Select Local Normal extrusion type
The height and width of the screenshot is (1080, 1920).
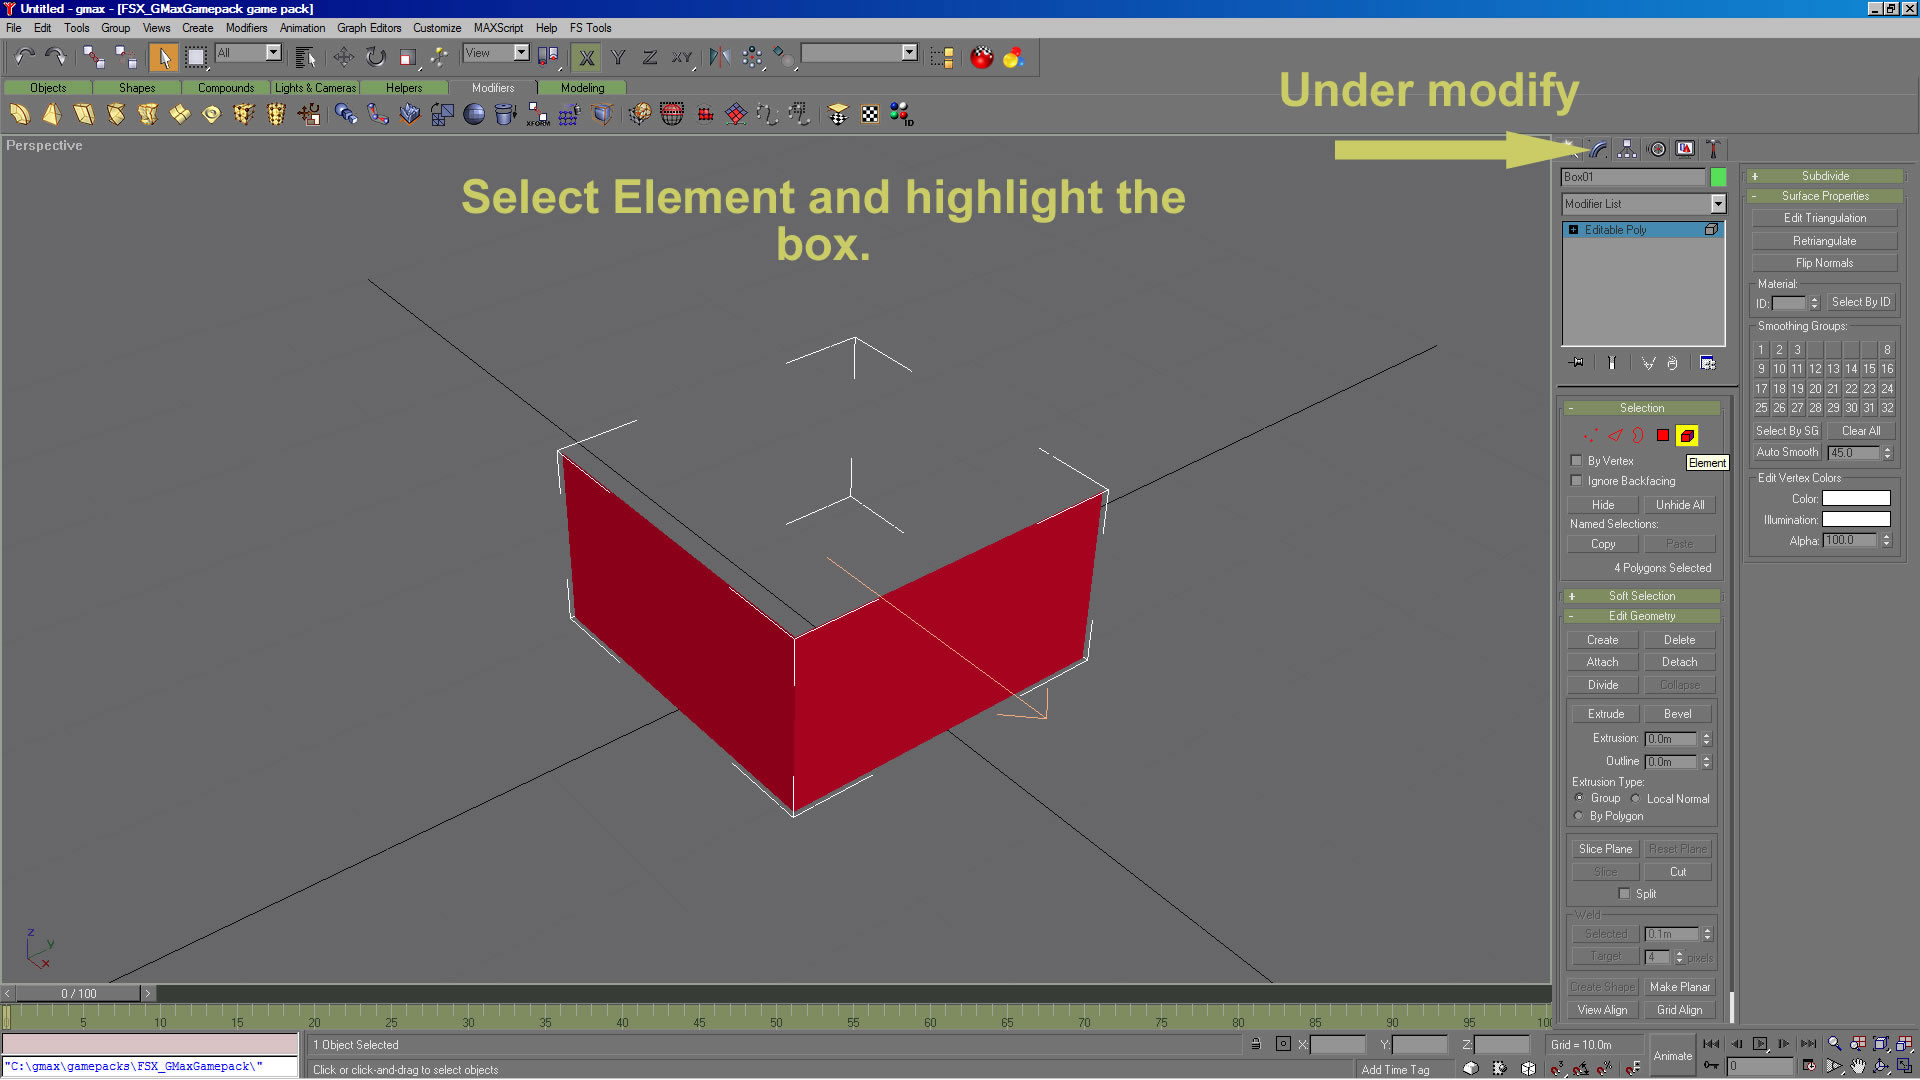[x=1636, y=799]
